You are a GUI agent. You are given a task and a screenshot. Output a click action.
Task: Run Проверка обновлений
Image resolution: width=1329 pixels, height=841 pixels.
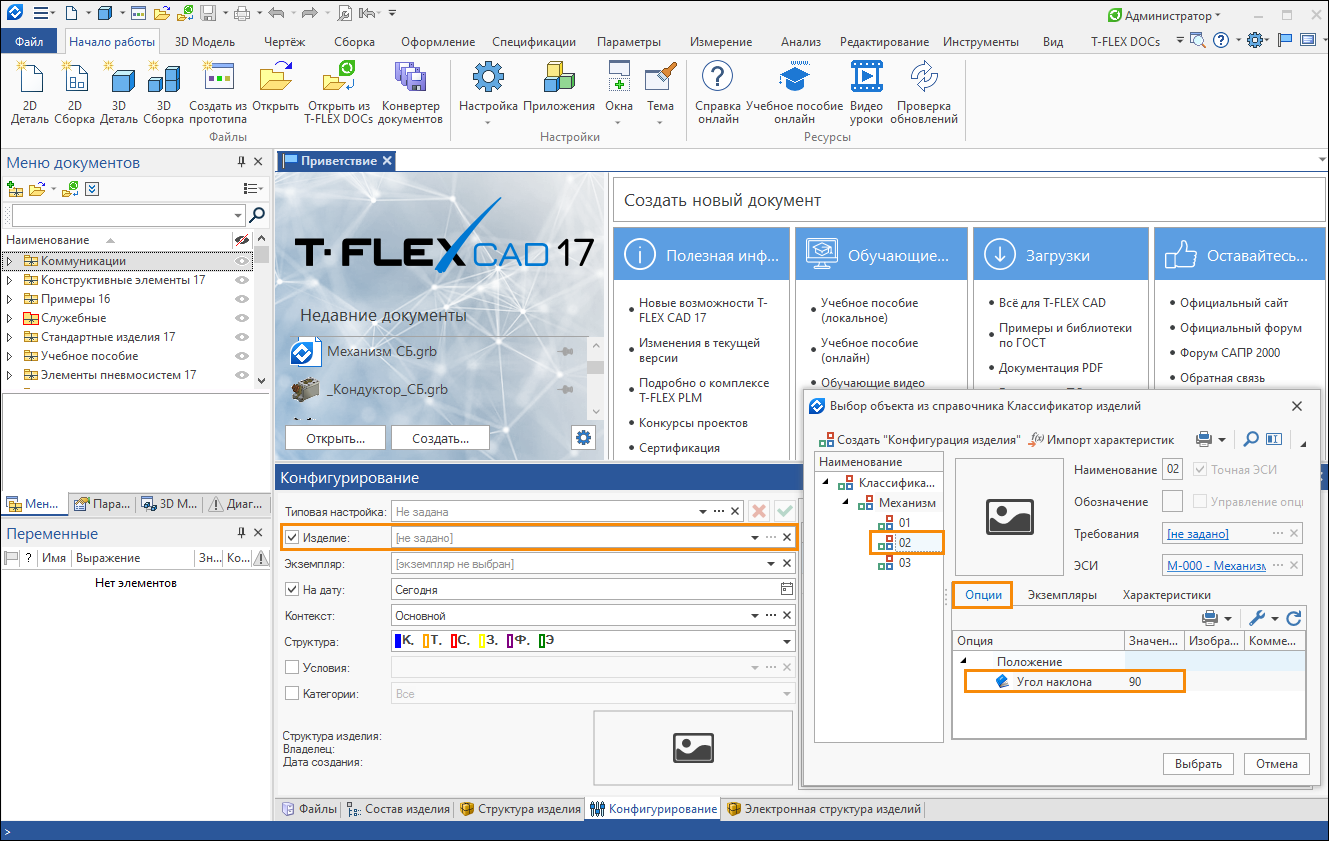925,92
